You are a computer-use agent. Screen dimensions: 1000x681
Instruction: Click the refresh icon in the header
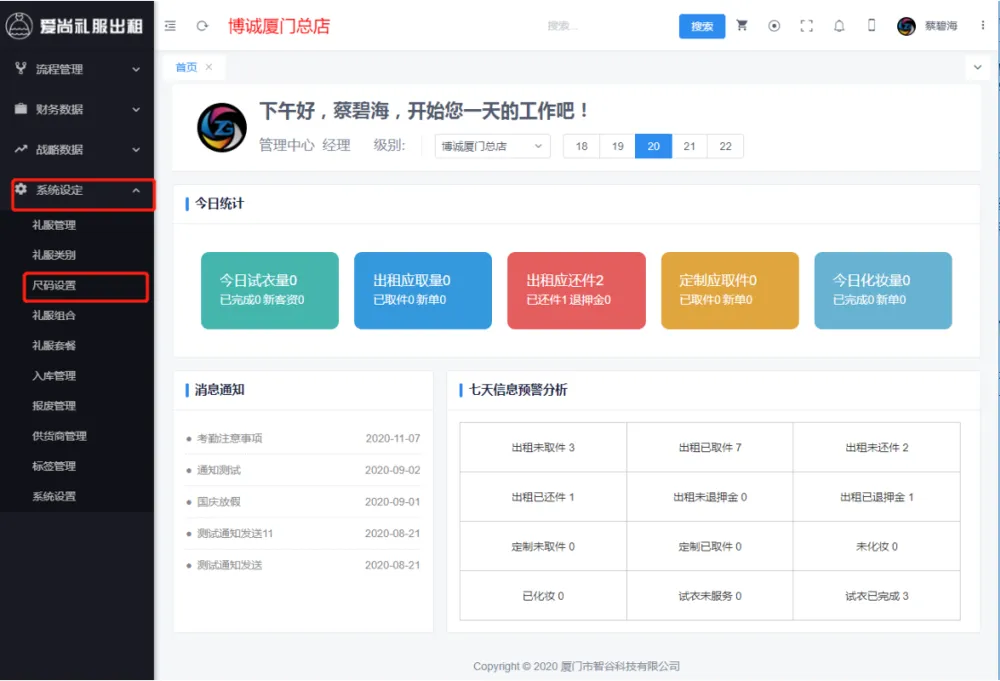pos(202,26)
